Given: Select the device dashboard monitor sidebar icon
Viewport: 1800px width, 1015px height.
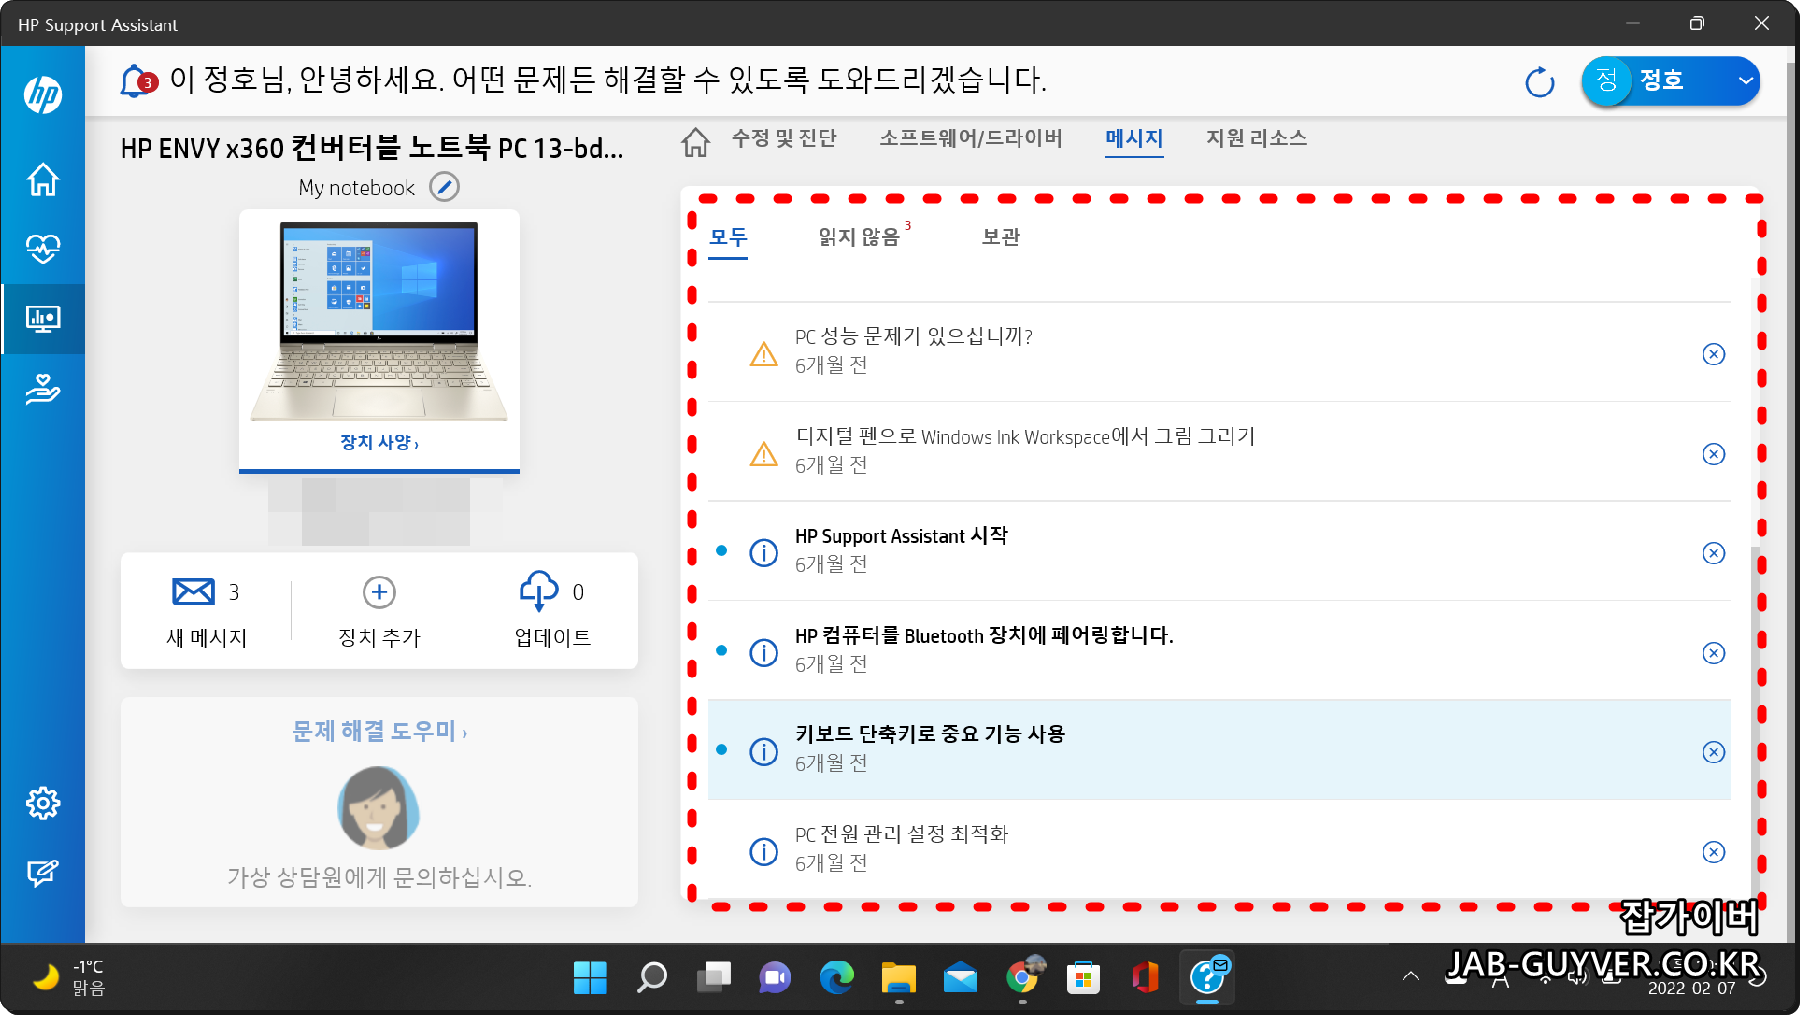Looking at the screenshot, I should 43,319.
